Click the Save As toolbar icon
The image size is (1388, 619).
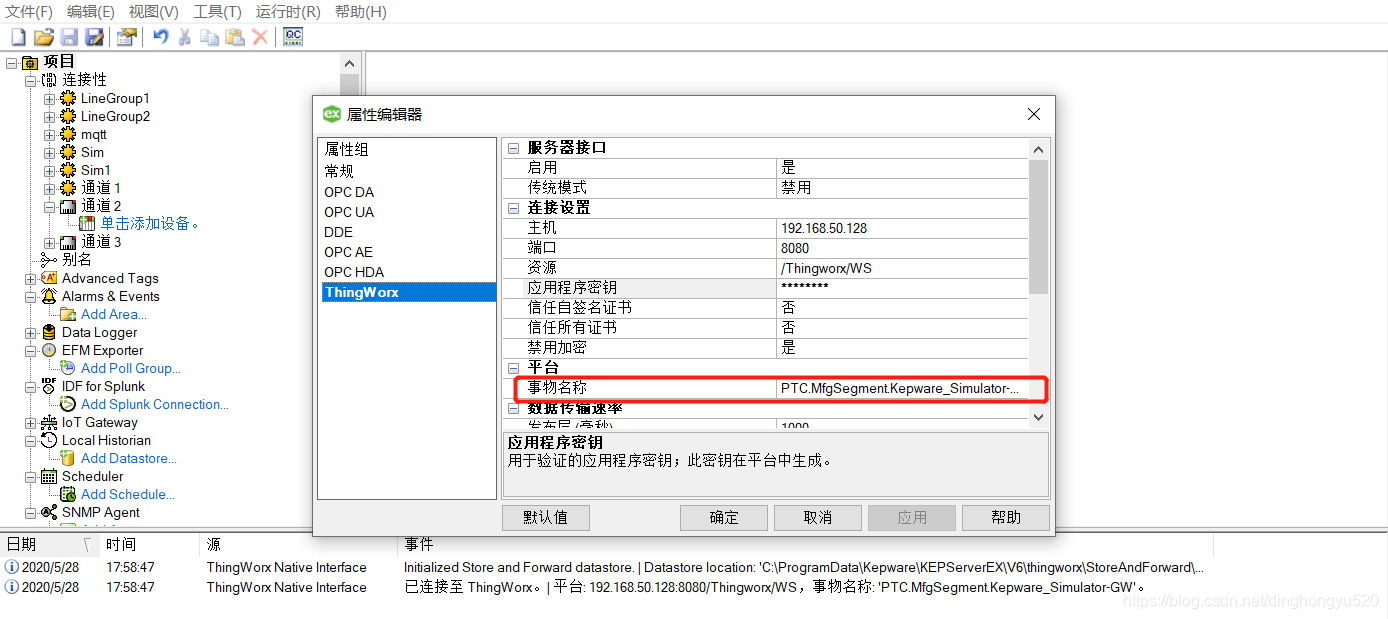point(94,37)
